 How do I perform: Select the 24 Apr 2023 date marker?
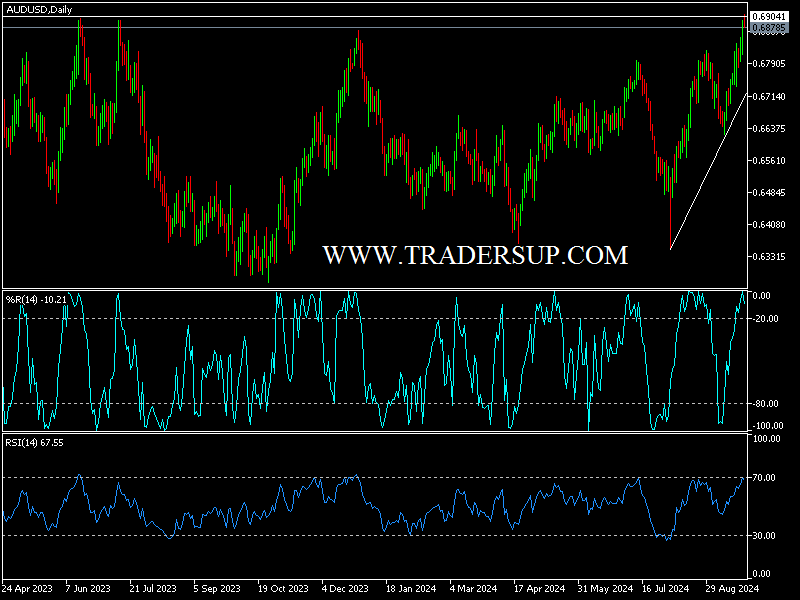tap(28, 589)
